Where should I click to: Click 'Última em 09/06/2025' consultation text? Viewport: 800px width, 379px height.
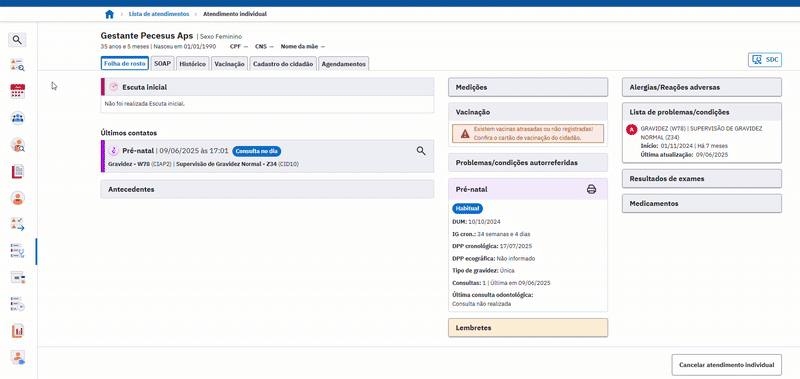point(520,283)
